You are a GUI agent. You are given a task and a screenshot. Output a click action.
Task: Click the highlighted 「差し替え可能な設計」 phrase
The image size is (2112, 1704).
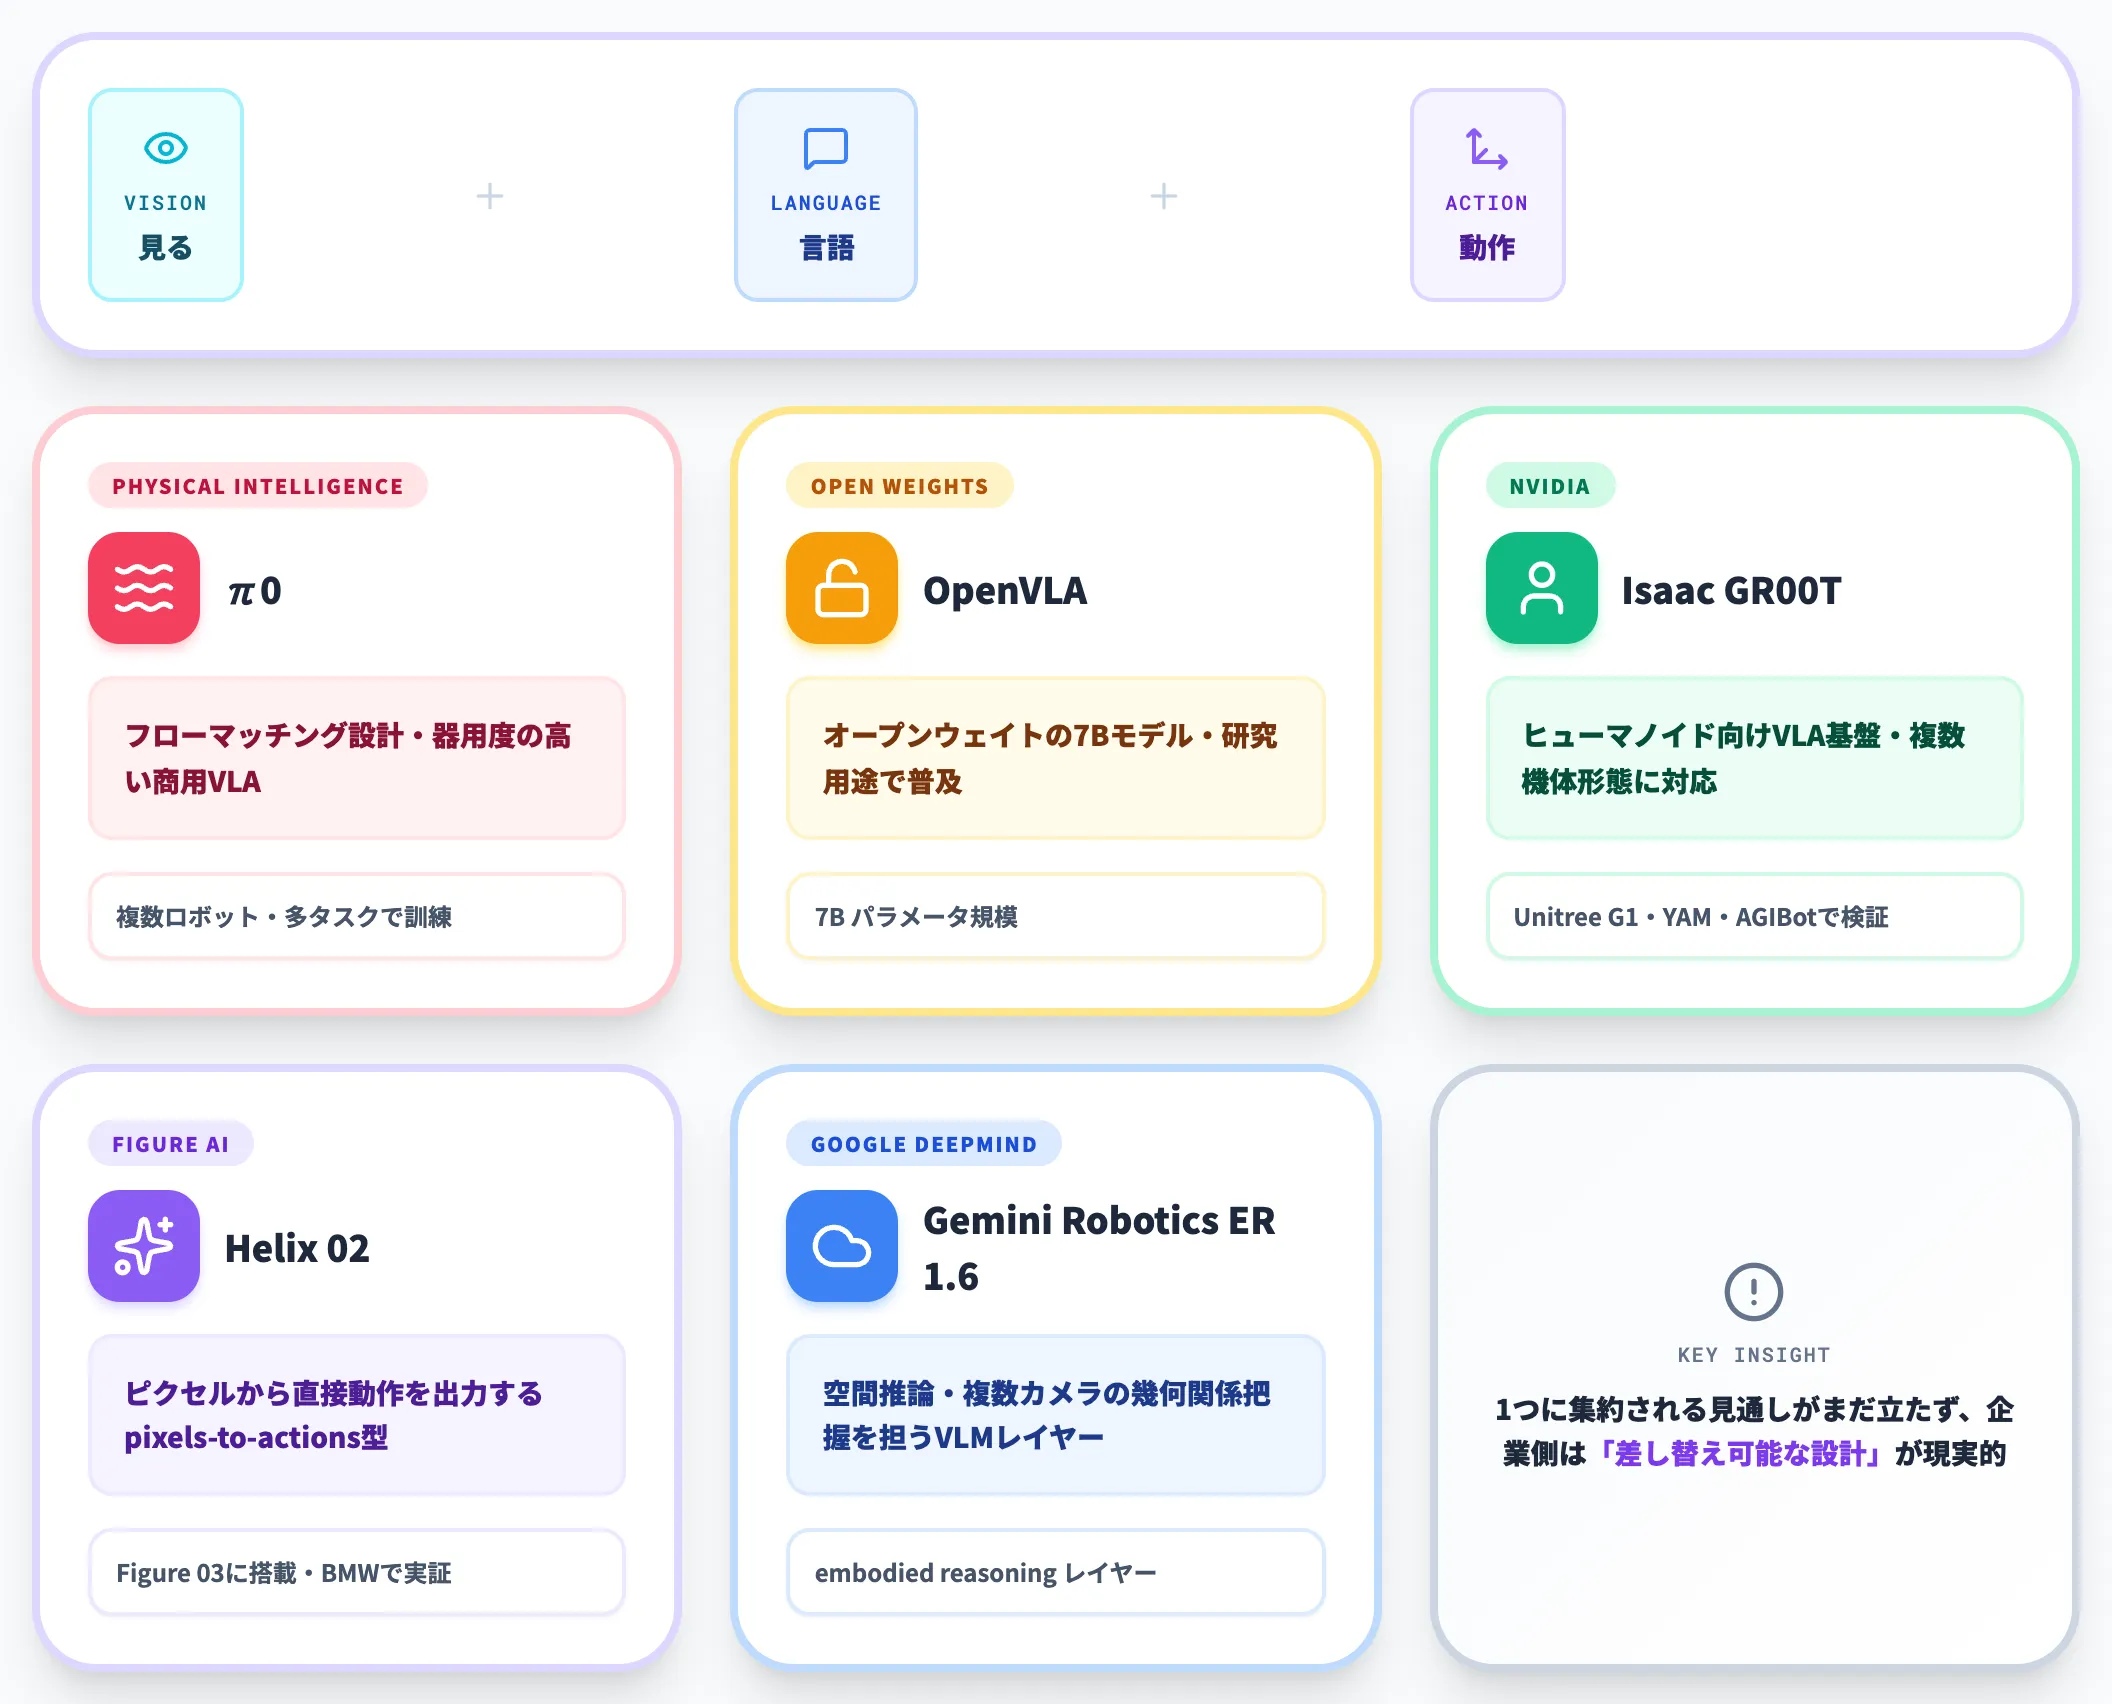[1740, 1453]
